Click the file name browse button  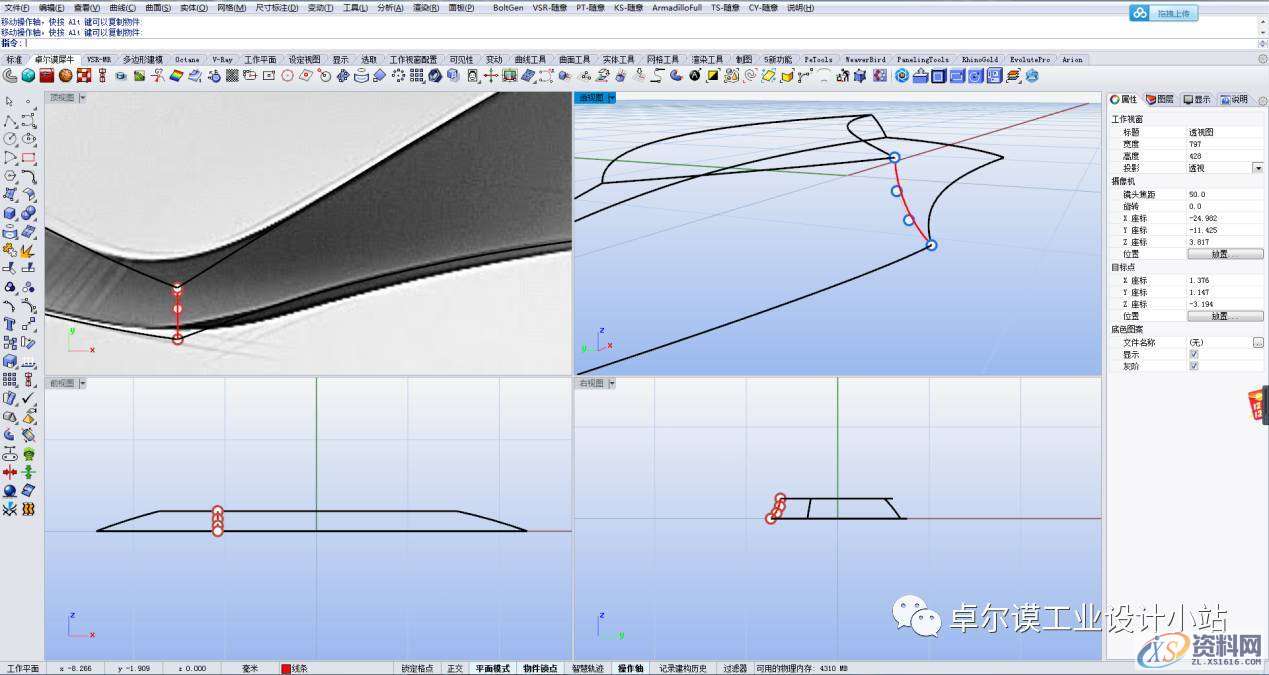(x=1257, y=342)
